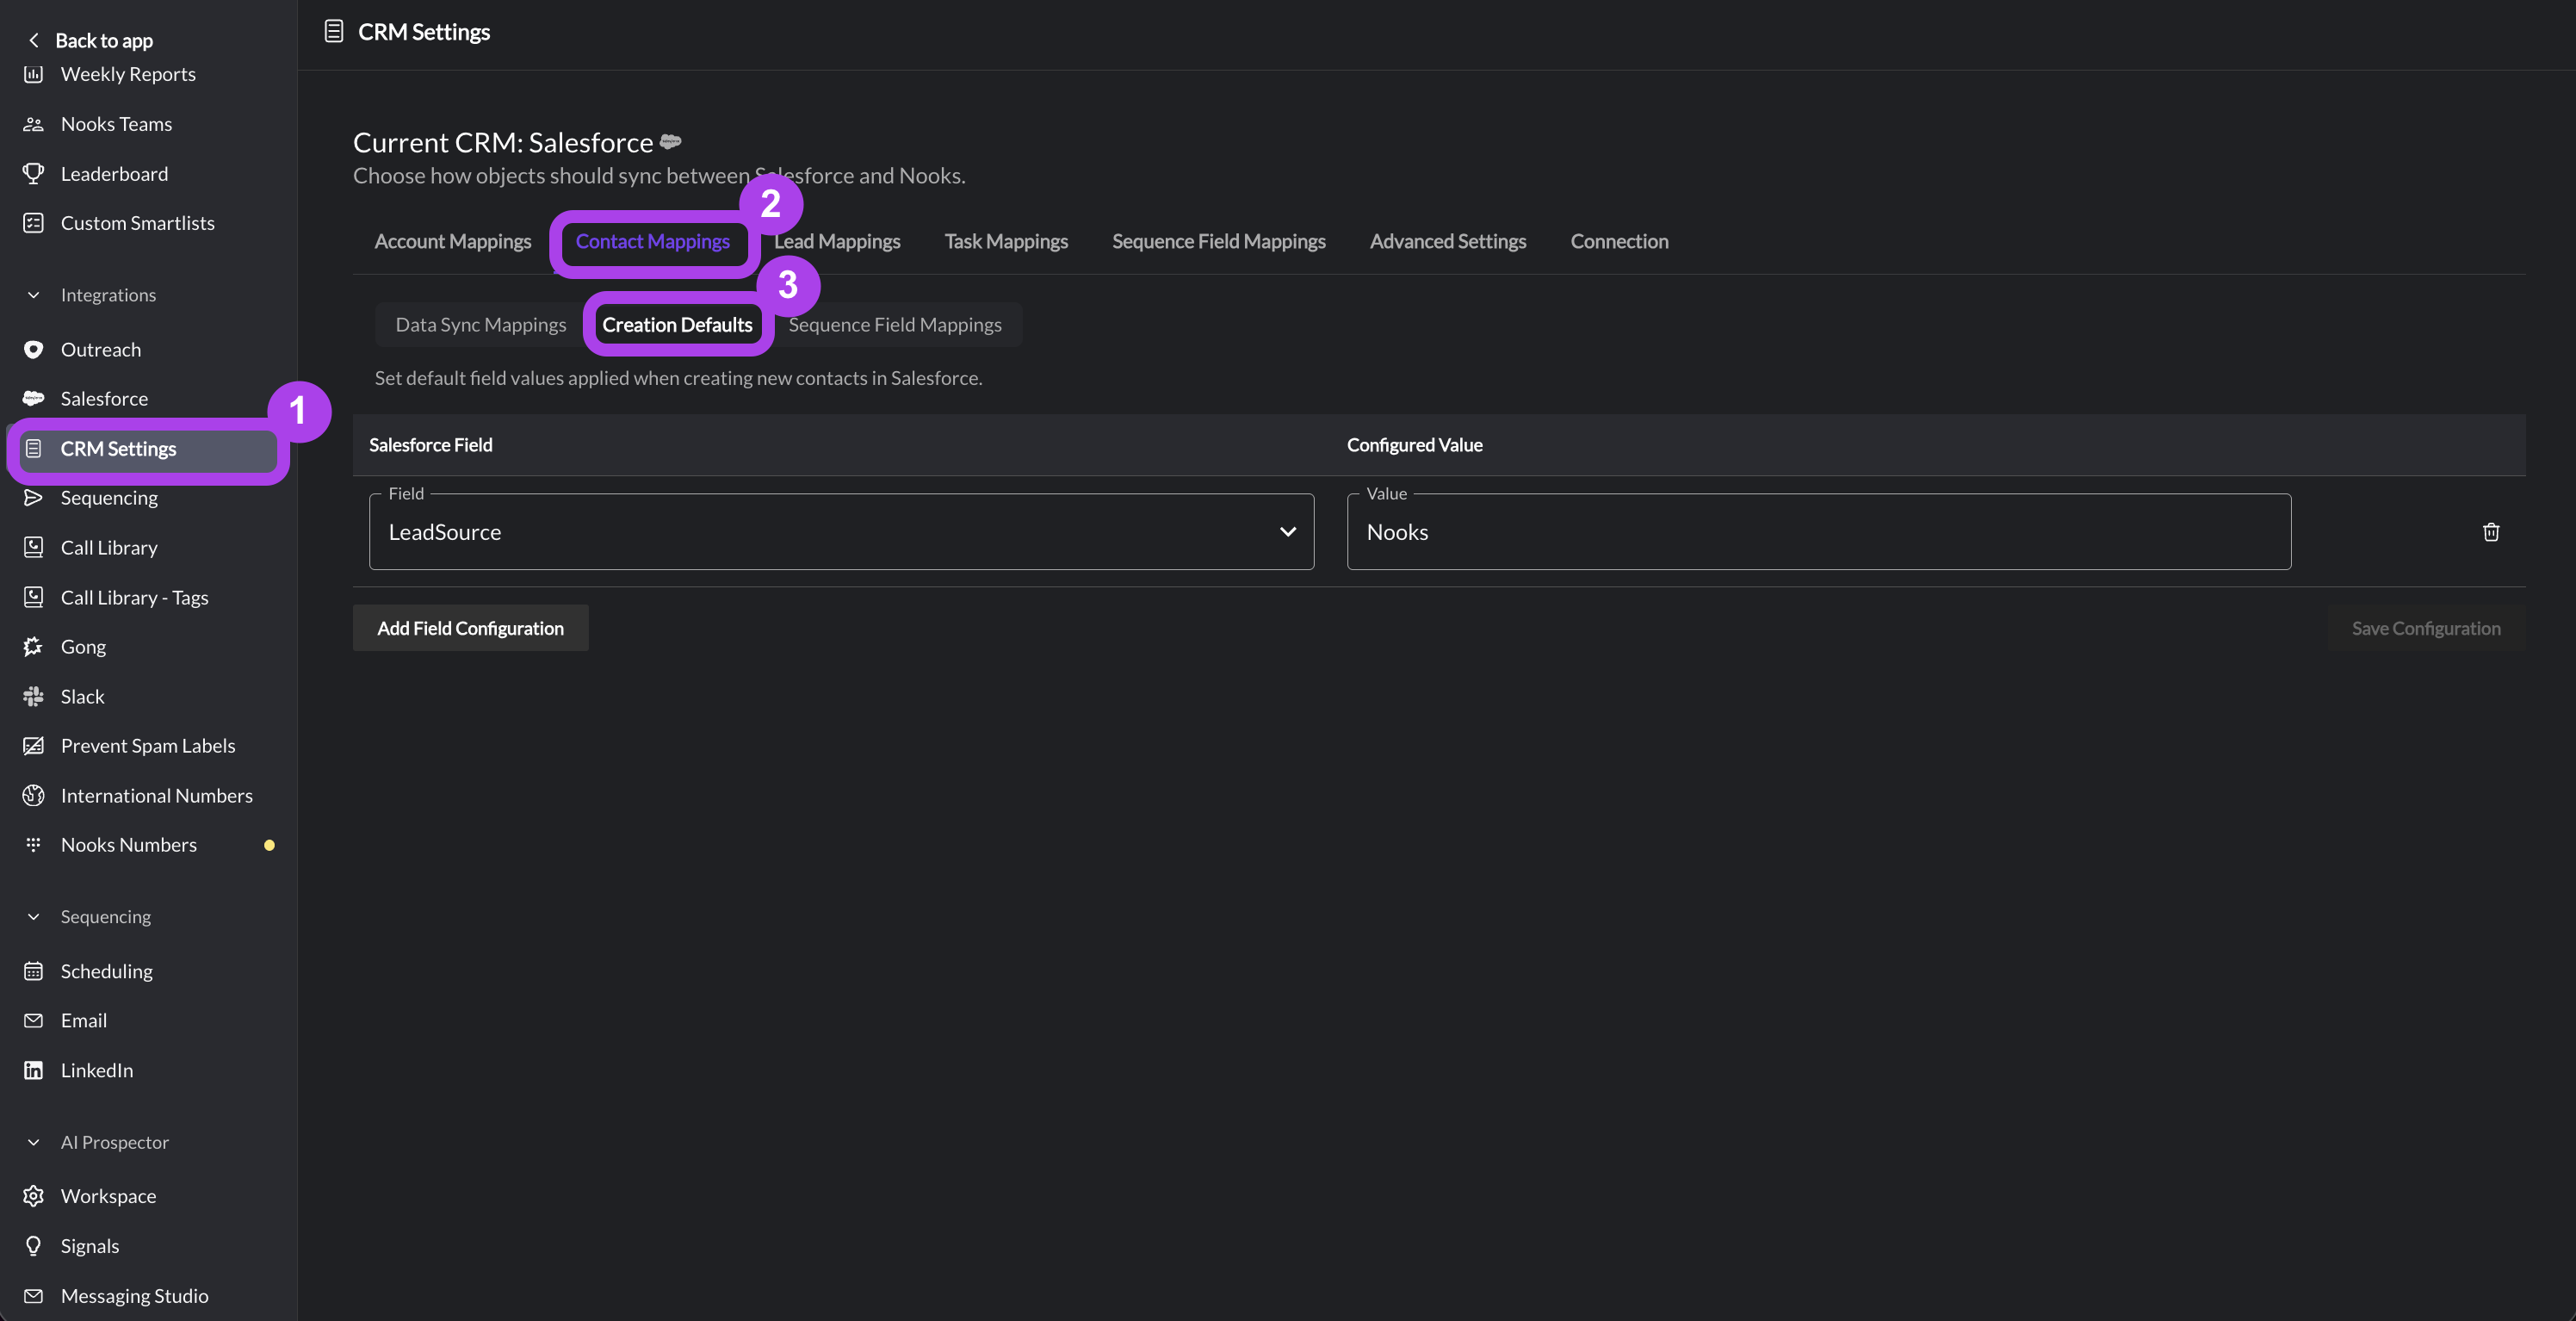Click the Call Library - Tags icon
The width and height of the screenshot is (2576, 1321).
[33, 597]
